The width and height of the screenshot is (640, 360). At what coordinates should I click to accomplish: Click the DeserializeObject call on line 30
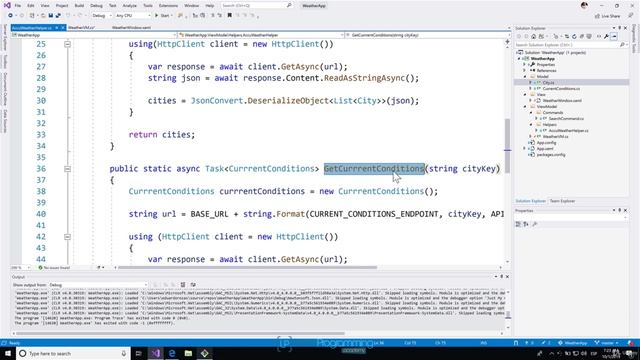pos(288,101)
